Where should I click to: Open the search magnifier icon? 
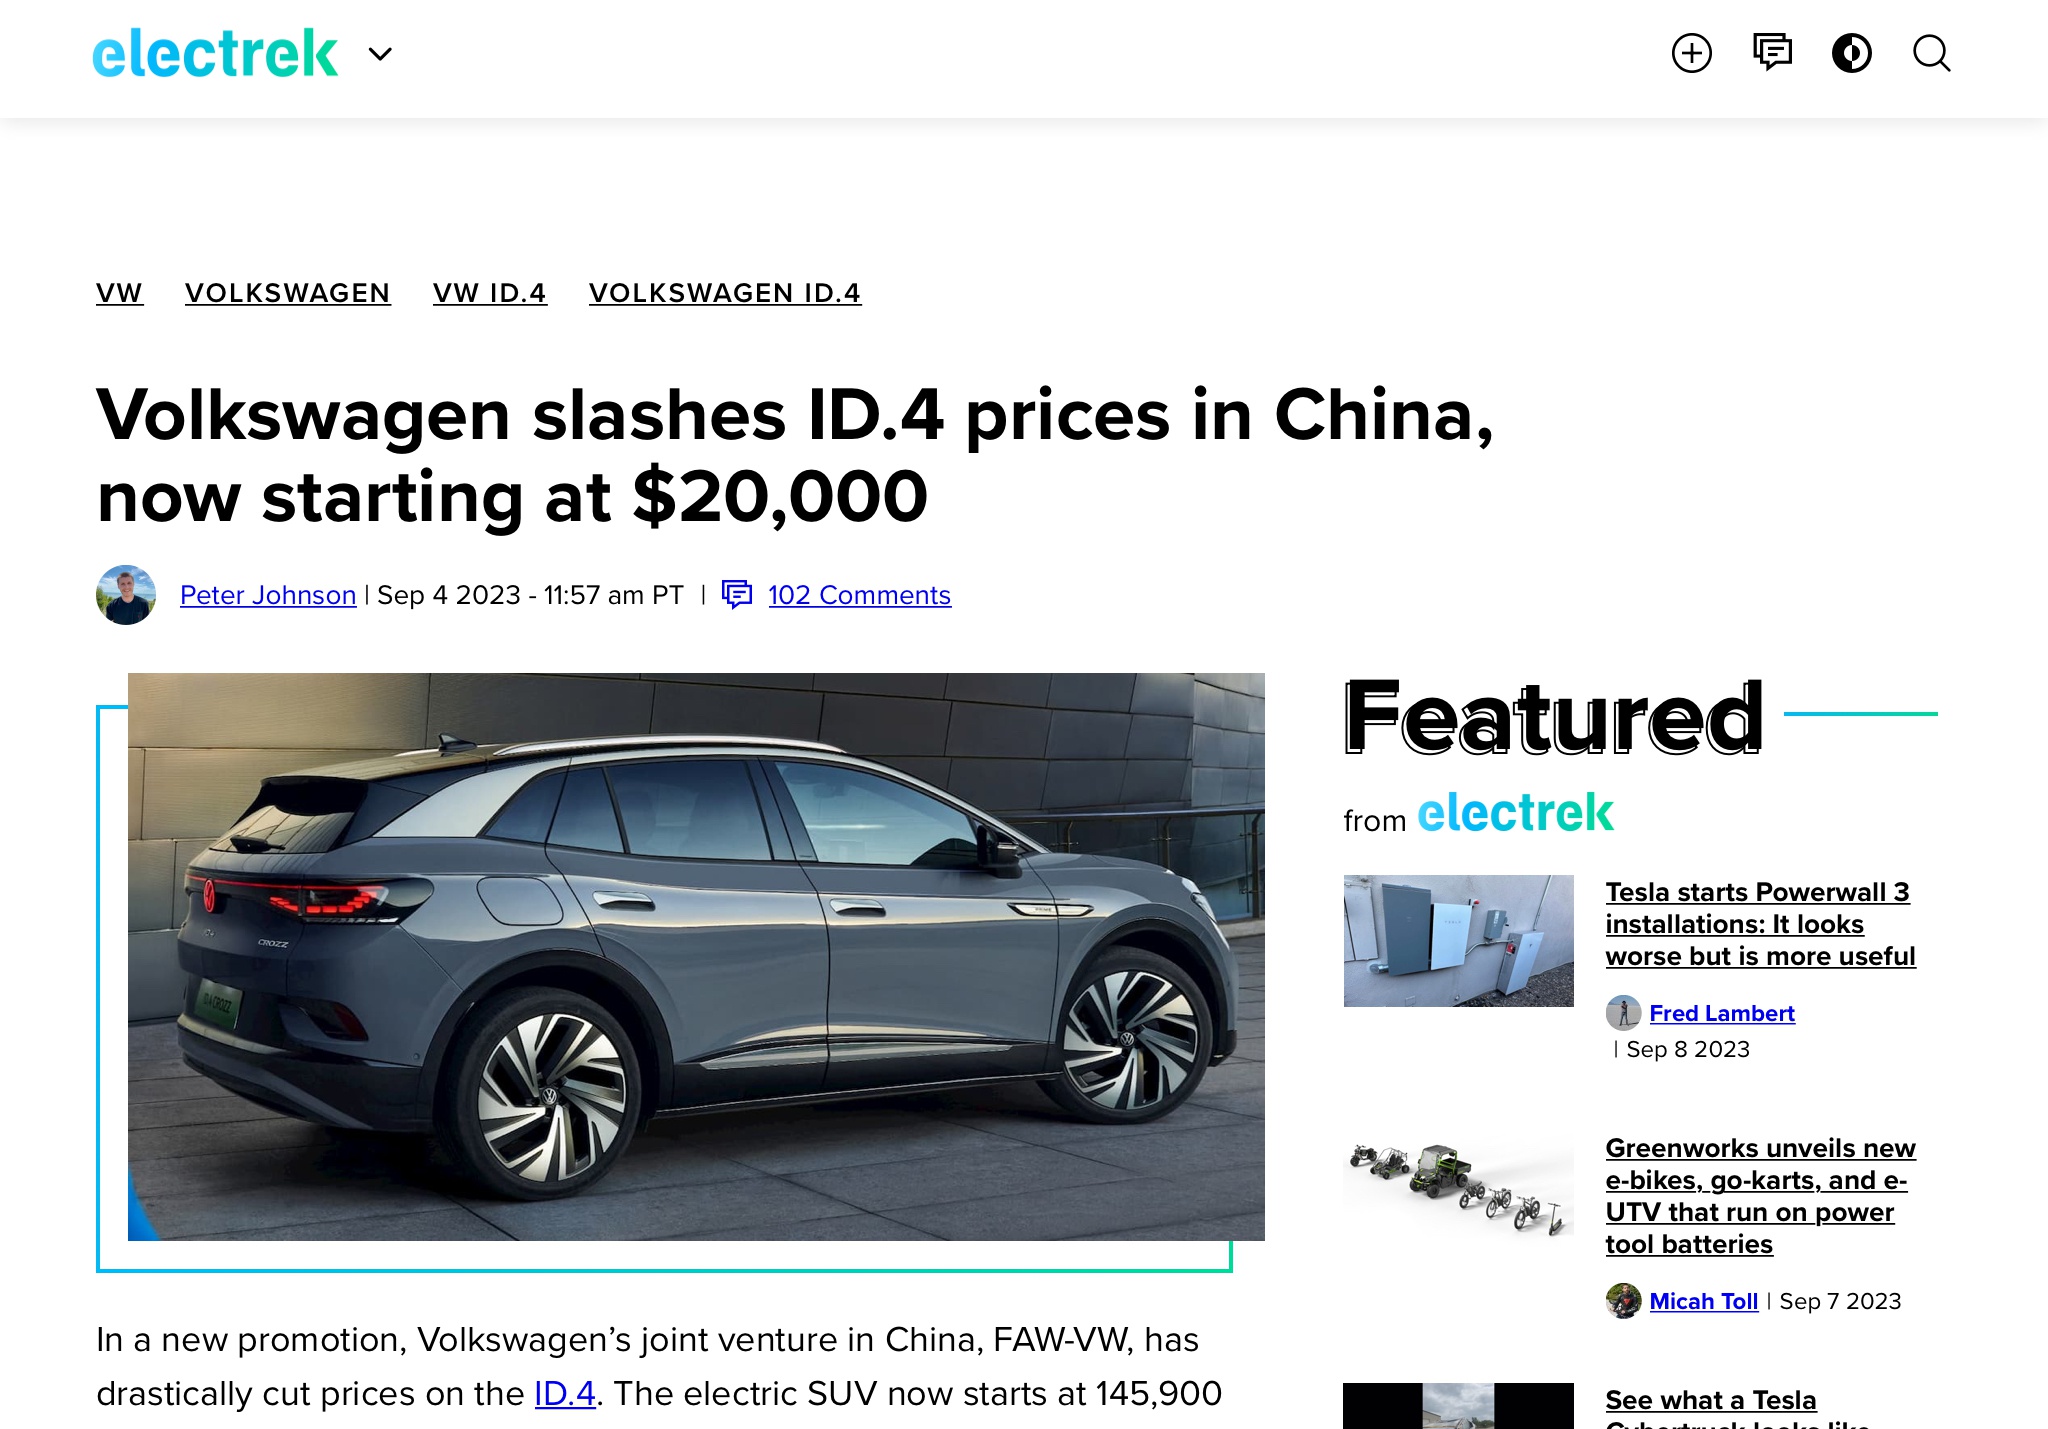click(1932, 53)
